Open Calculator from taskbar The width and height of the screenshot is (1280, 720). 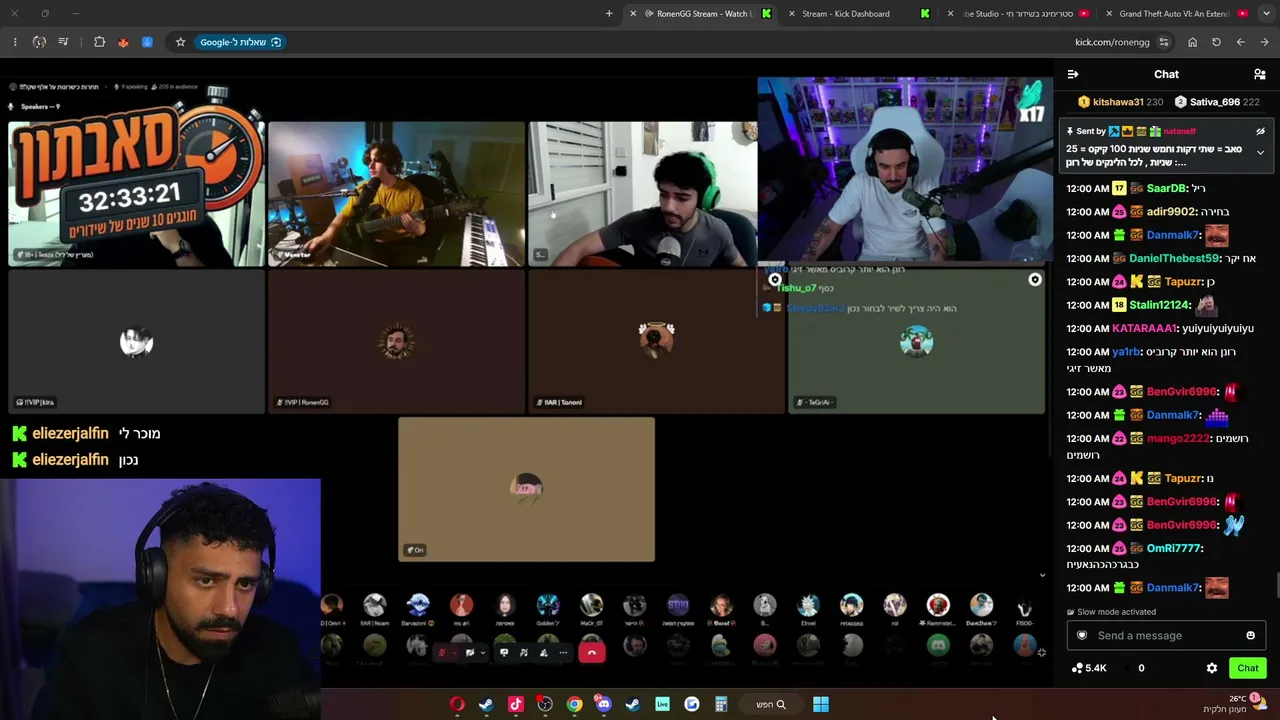(721, 704)
